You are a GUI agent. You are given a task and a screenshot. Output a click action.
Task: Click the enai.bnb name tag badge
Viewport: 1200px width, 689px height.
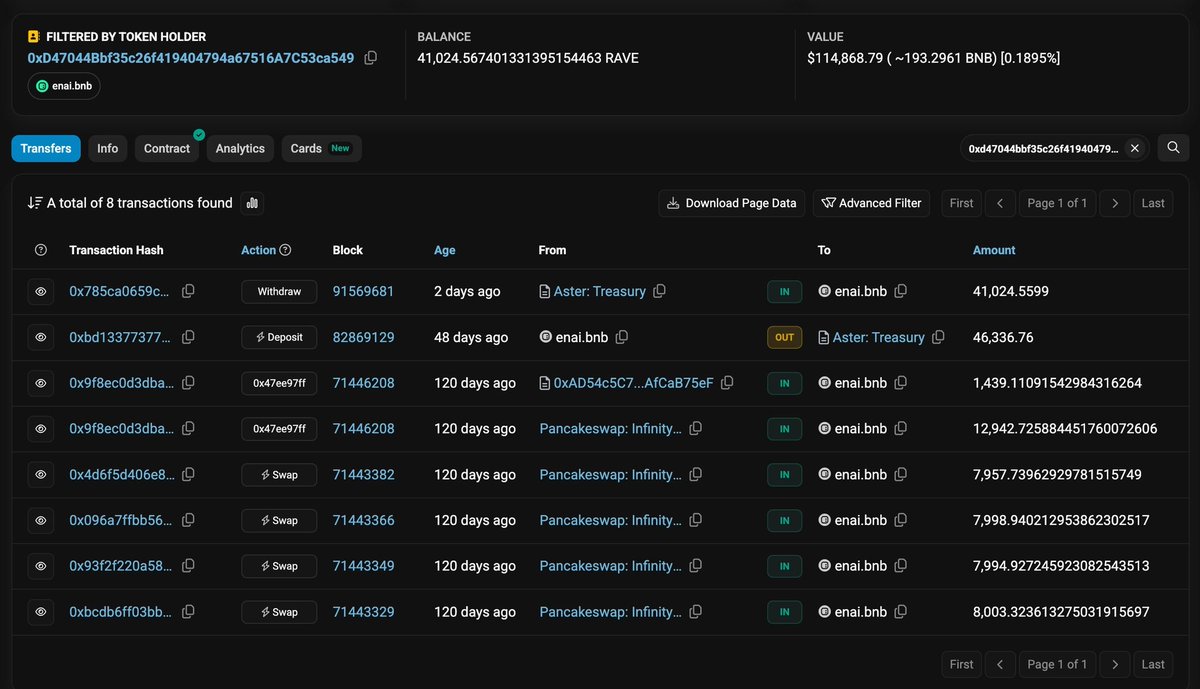[x=64, y=86]
